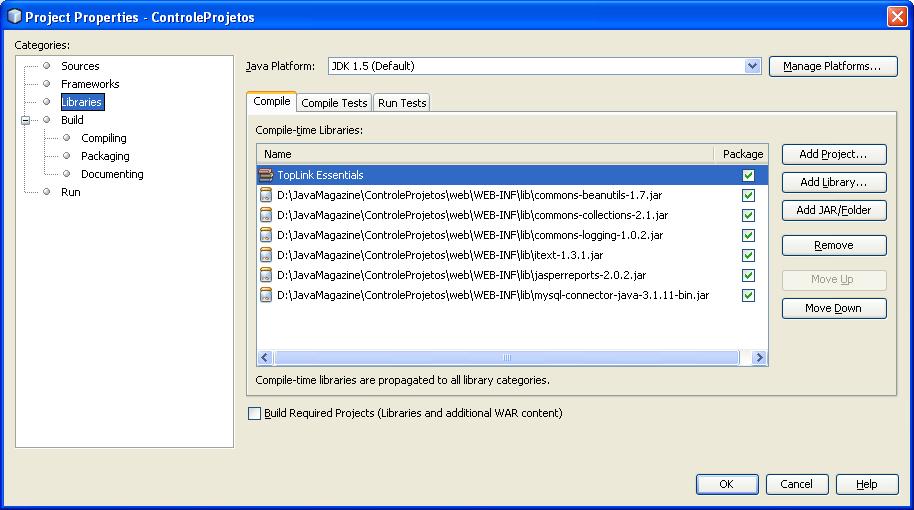Click the jasperreports-2.0.2.jar file icon
This screenshot has width=914, height=510.
[266, 275]
